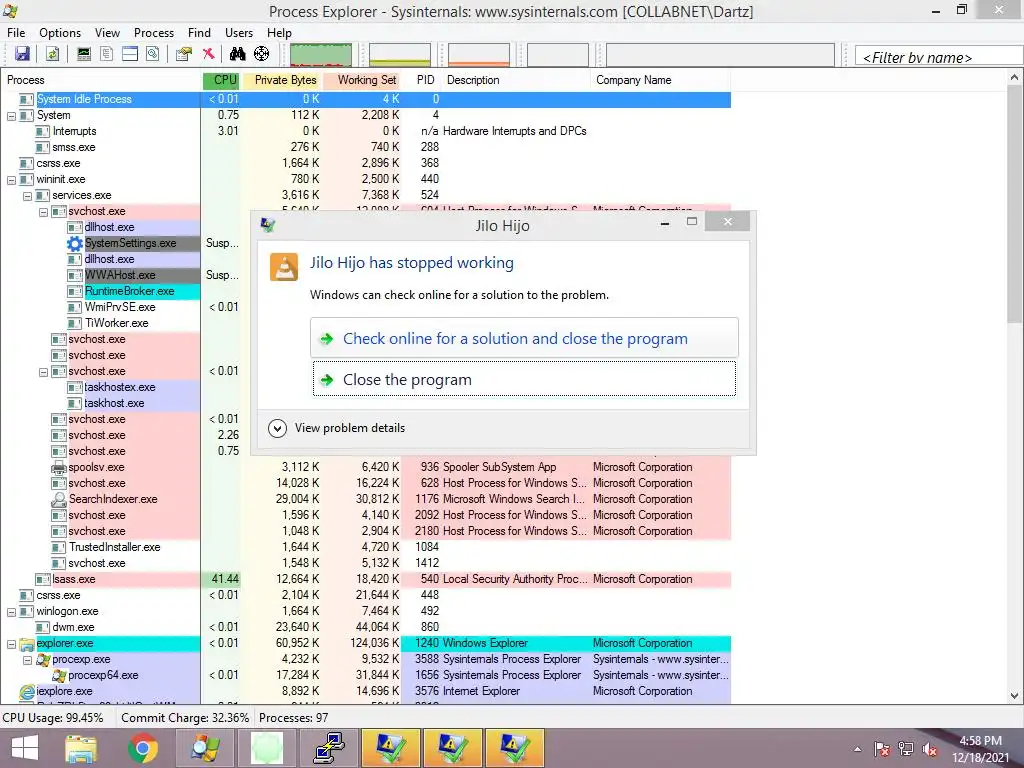1024x768 pixels.
Task: Collapse the wininit.exe tree node
Action: [11, 180]
